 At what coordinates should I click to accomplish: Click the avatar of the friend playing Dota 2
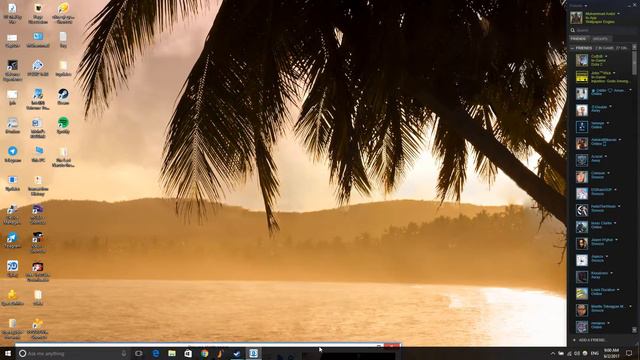pos(582,60)
